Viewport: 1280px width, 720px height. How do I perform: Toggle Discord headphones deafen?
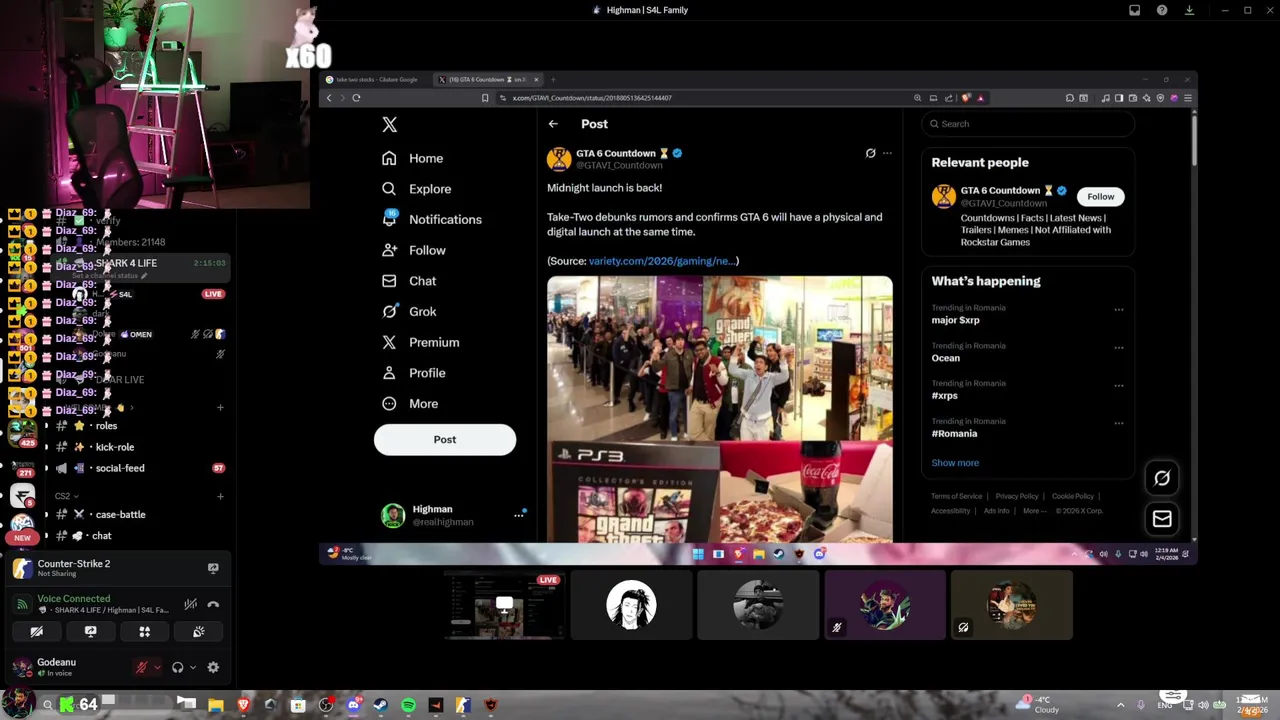177,668
